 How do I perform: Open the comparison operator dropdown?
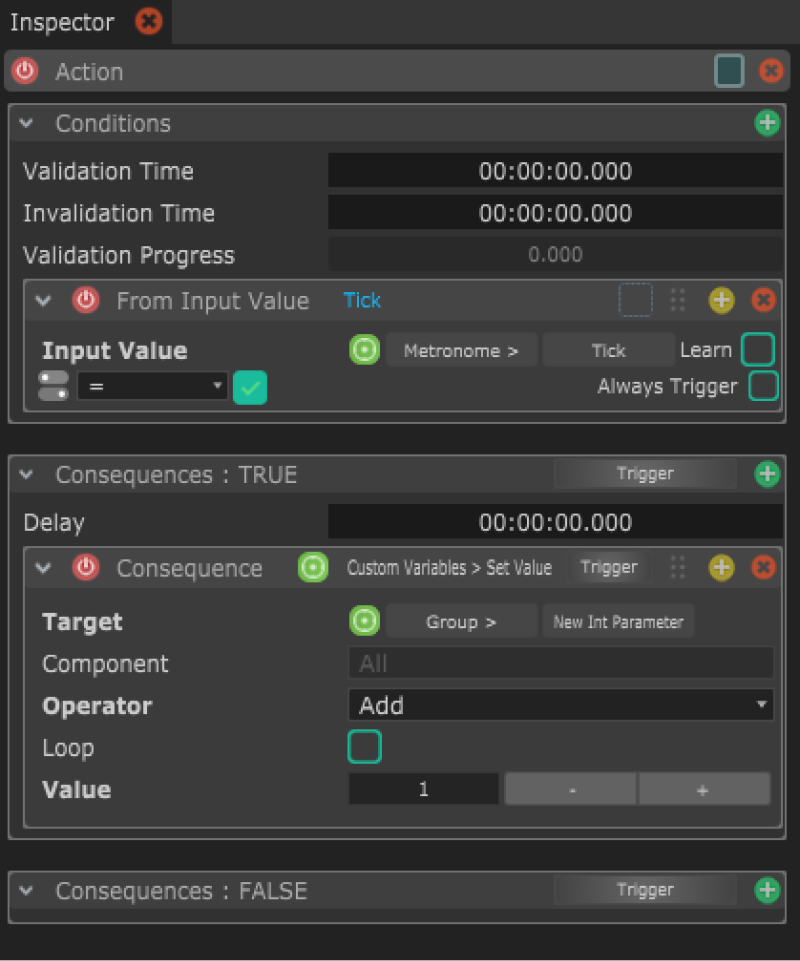point(152,386)
